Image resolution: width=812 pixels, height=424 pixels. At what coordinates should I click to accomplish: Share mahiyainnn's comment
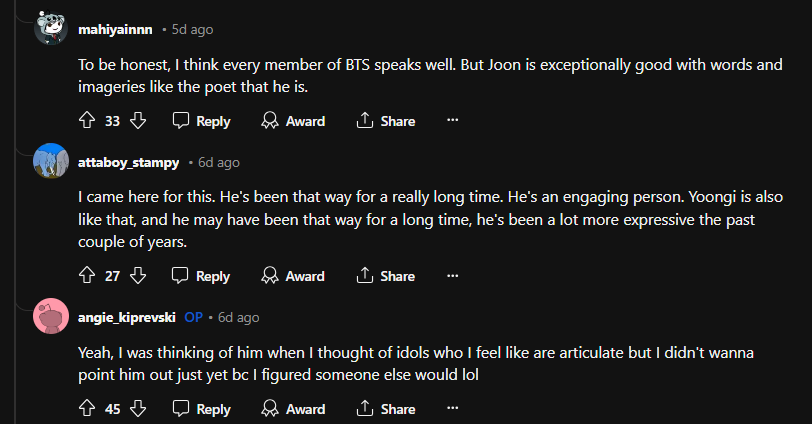(x=385, y=121)
